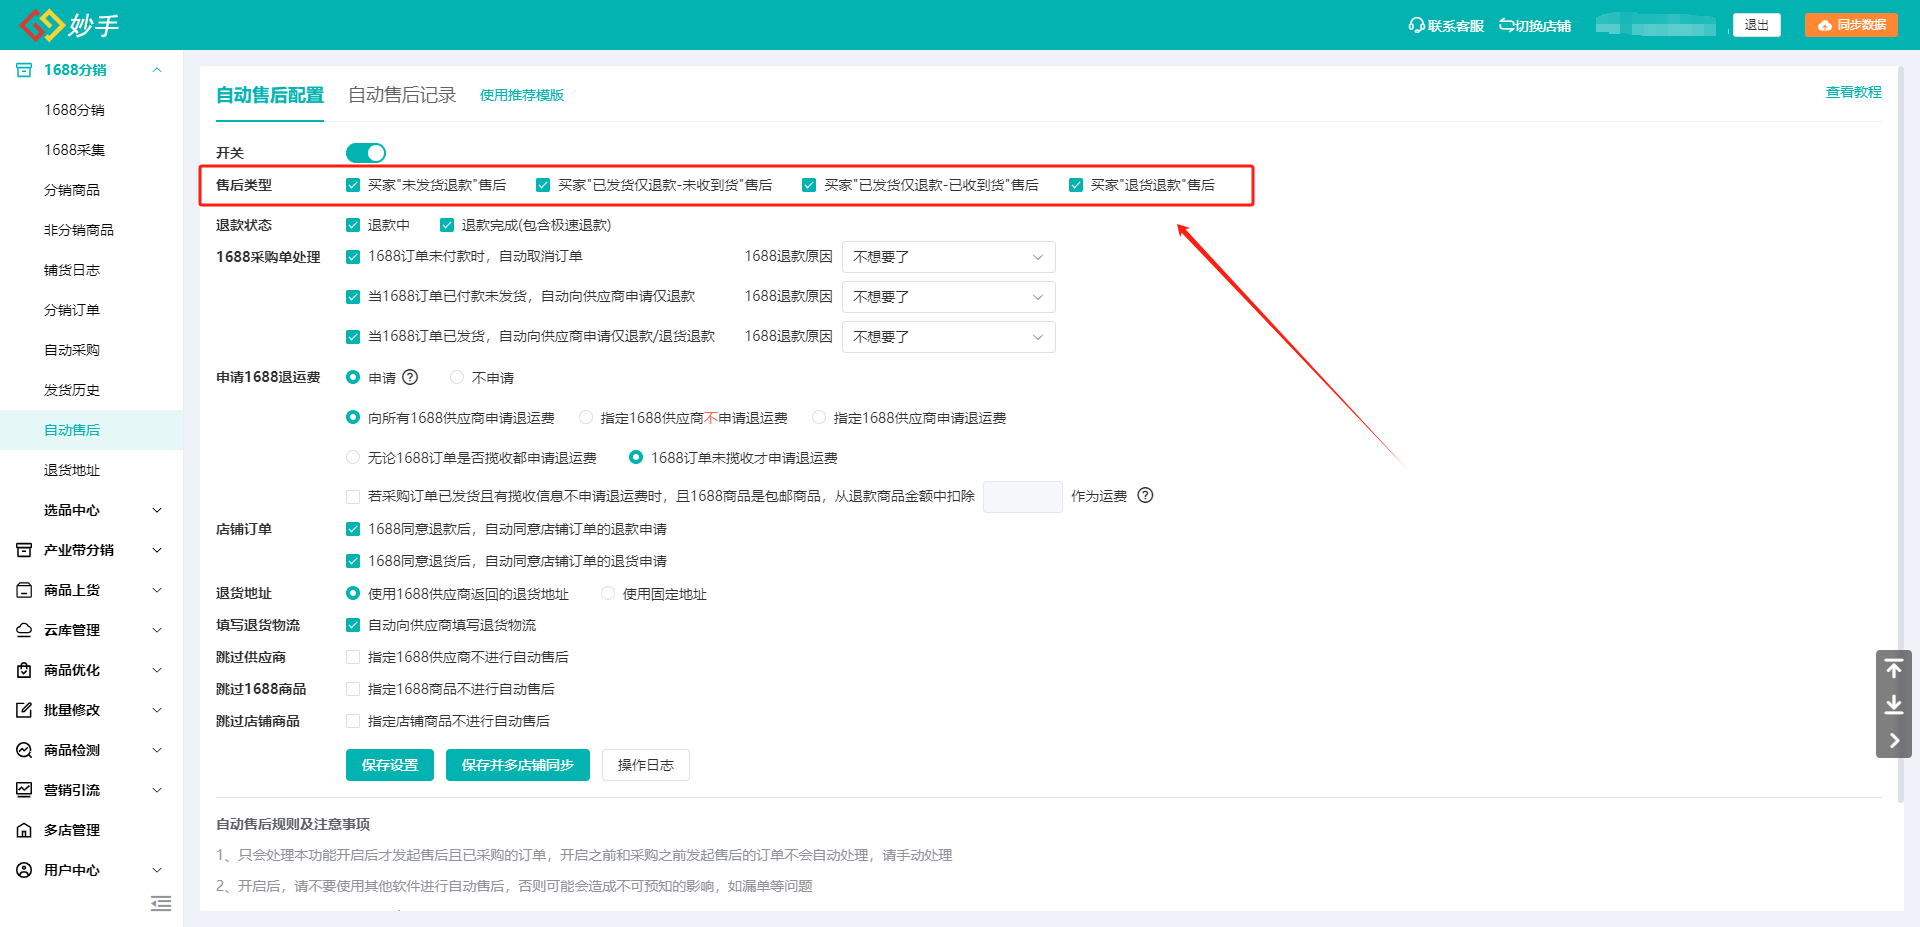The width and height of the screenshot is (1920, 927).
Task: Open 1688退款原因 dropdown for unpaid orders
Action: [948, 257]
